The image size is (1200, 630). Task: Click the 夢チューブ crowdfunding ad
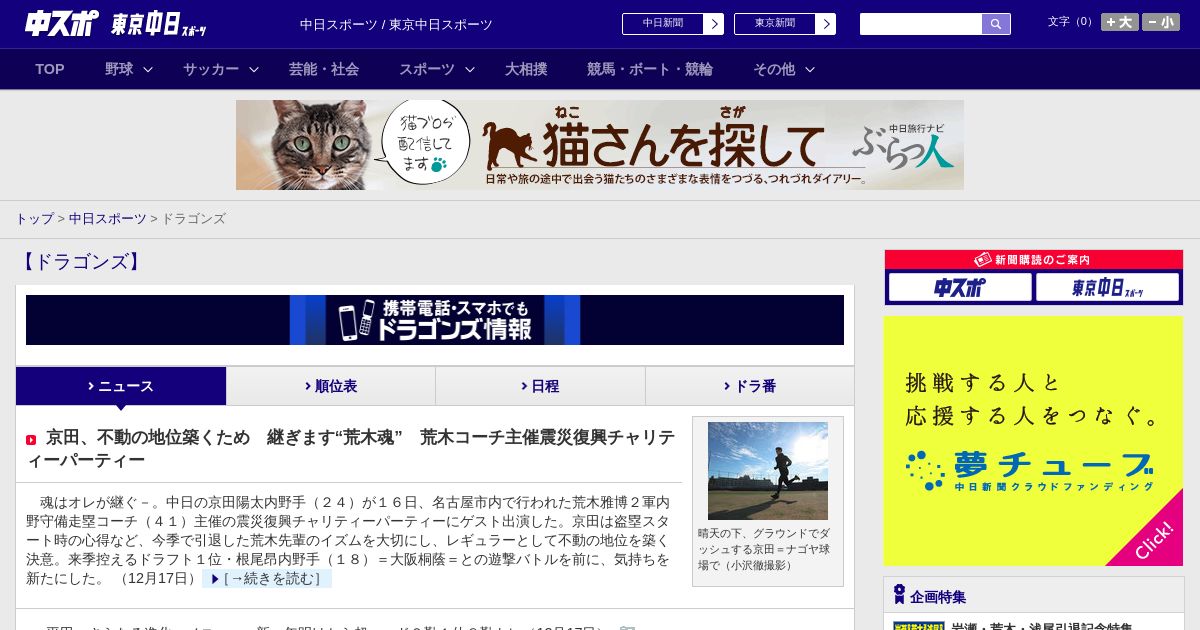click(1033, 441)
